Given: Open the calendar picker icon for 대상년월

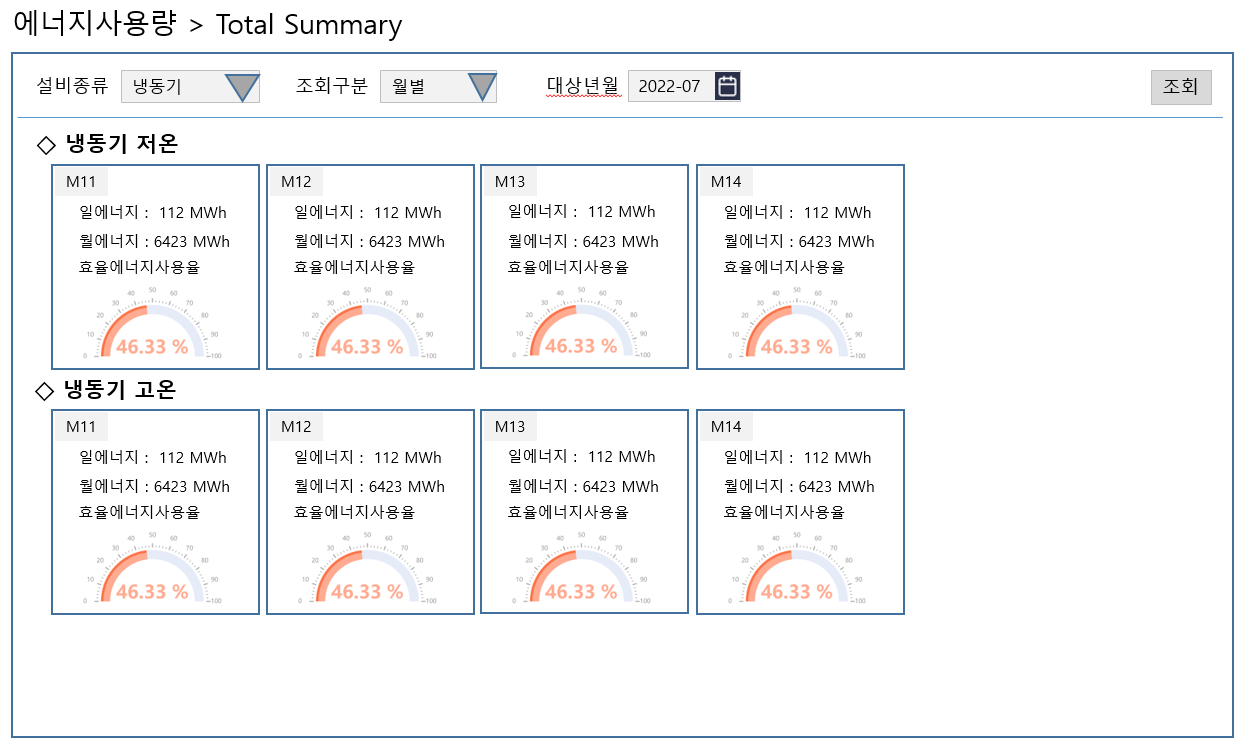Looking at the screenshot, I should click(x=728, y=86).
